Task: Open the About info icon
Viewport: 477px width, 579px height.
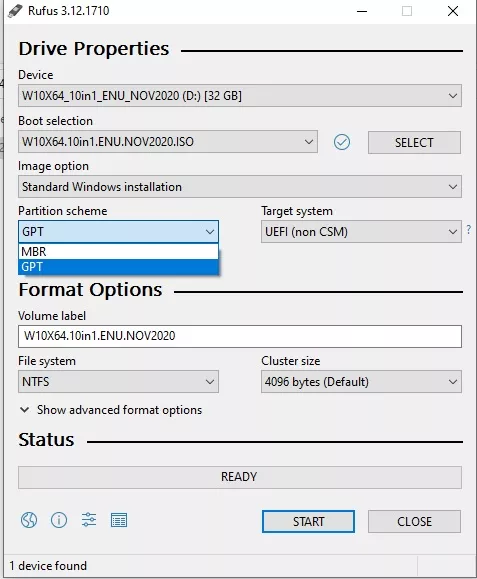Action: pos(59,520)
